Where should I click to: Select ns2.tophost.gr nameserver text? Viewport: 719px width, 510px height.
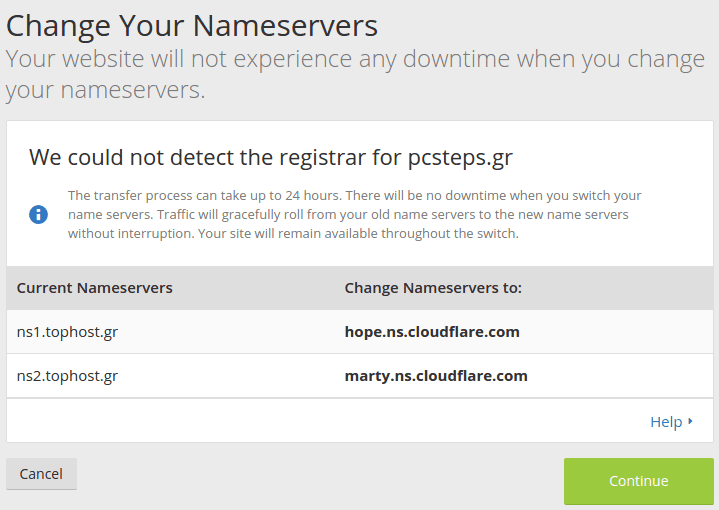click(67, 376)
